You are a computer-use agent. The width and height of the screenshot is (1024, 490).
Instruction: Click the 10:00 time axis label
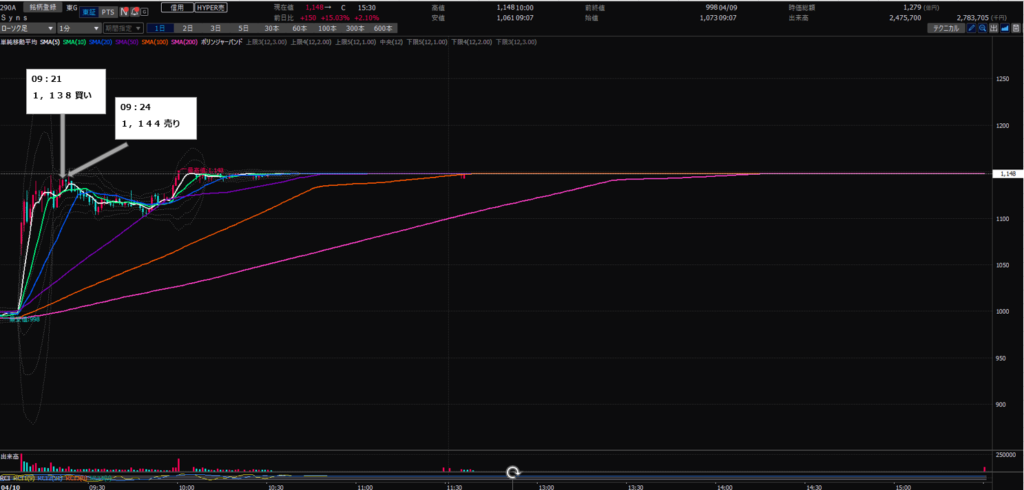click(185, 487)
